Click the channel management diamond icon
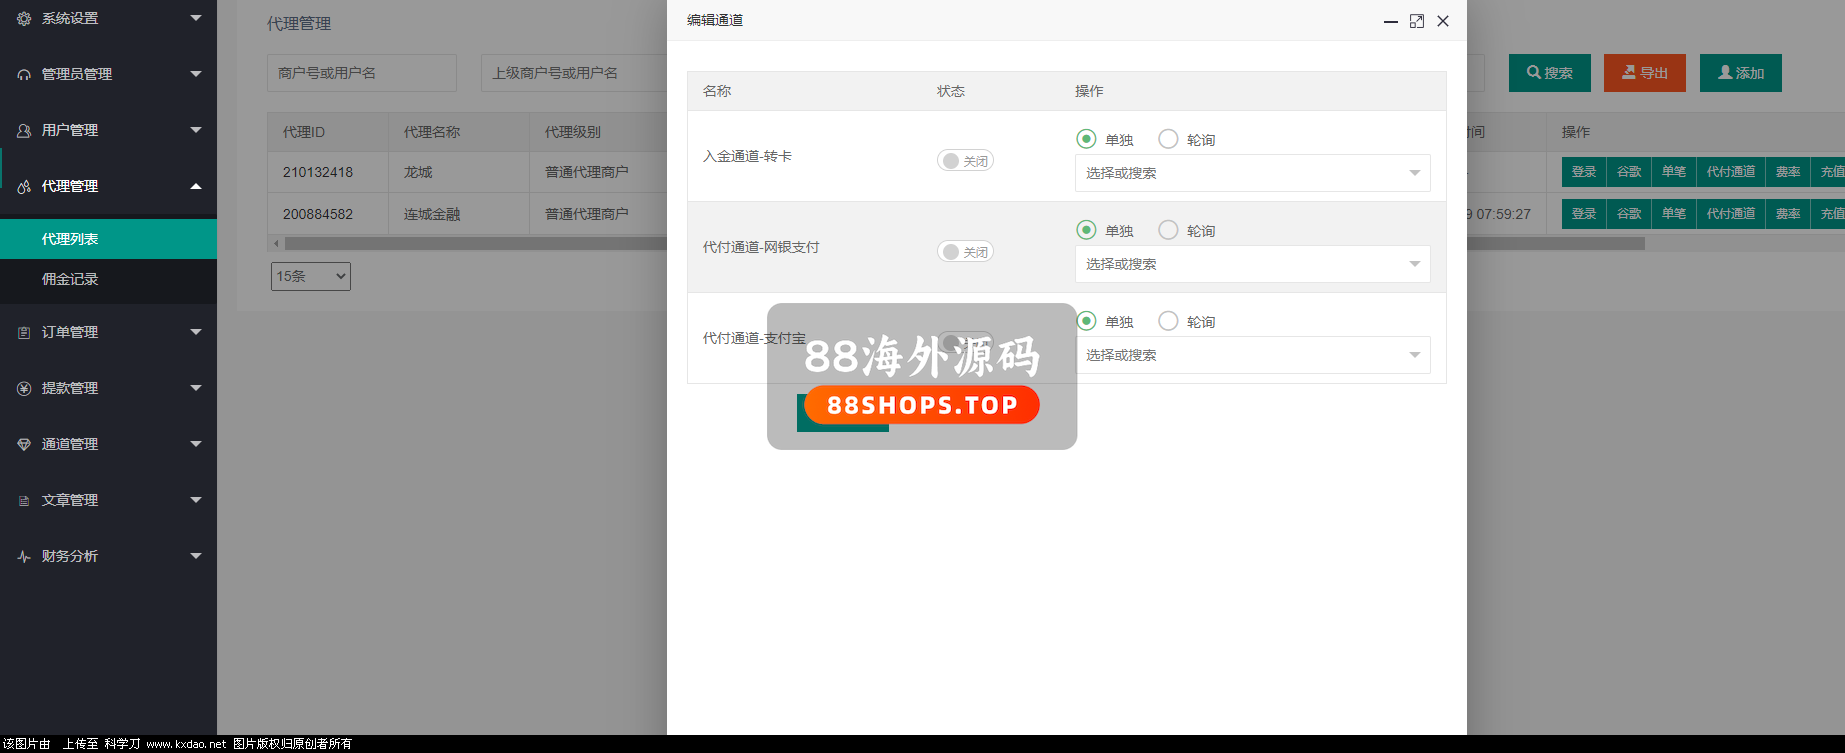Screen dimensions: 1845x753 tap(24, 445)
